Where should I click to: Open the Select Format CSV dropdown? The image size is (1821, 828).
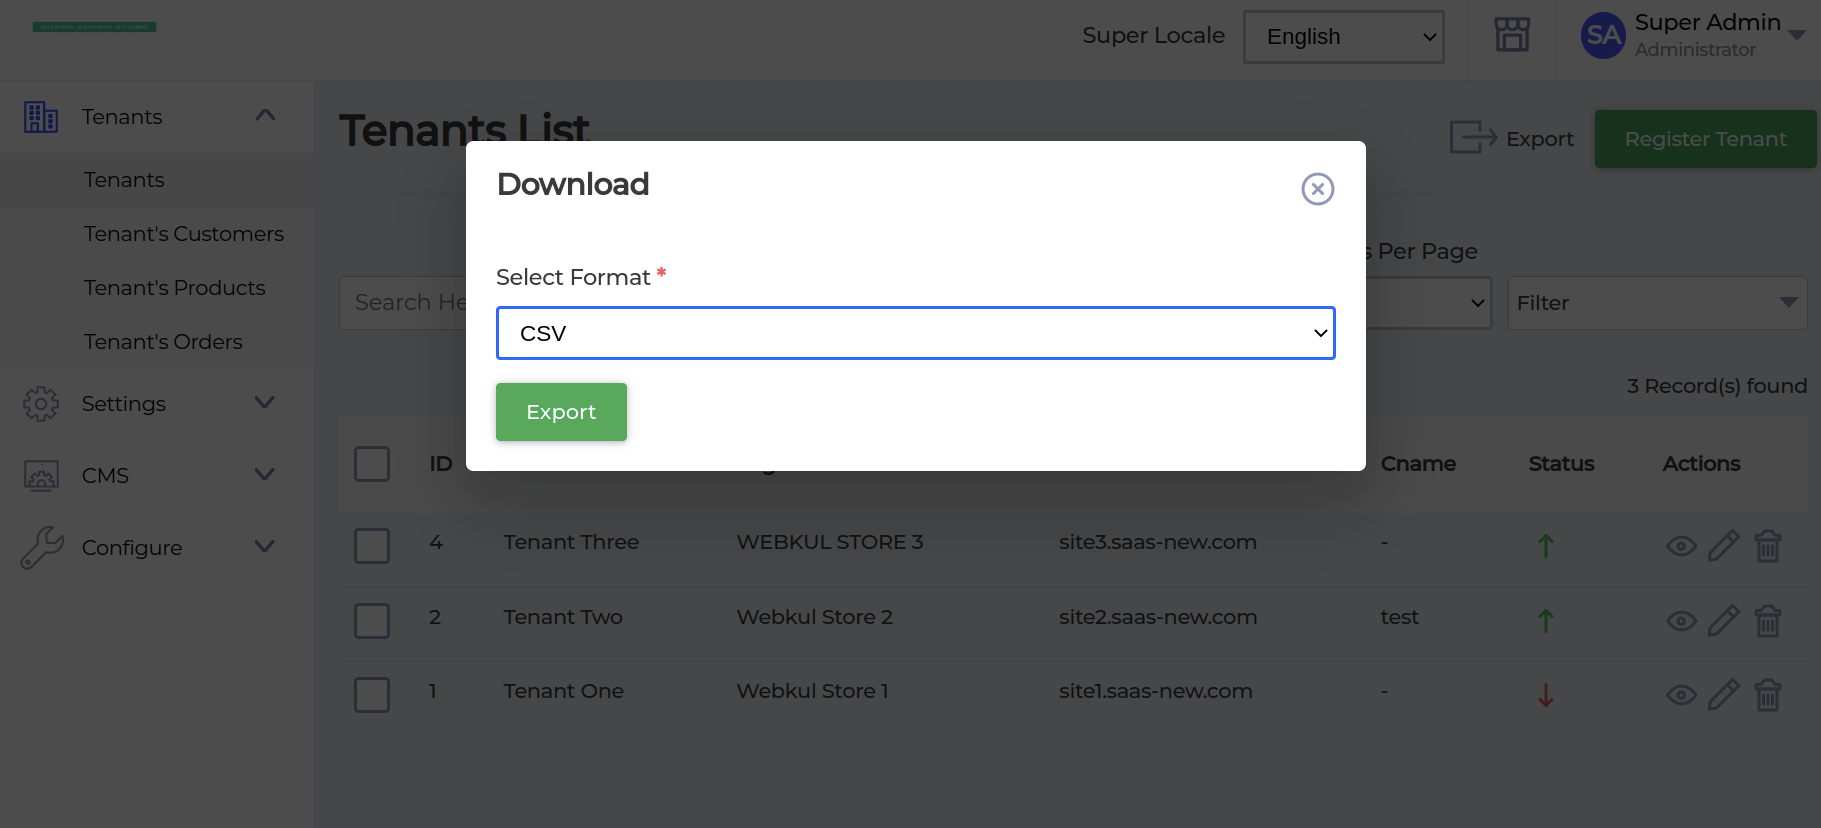click(x=915, y=333)
